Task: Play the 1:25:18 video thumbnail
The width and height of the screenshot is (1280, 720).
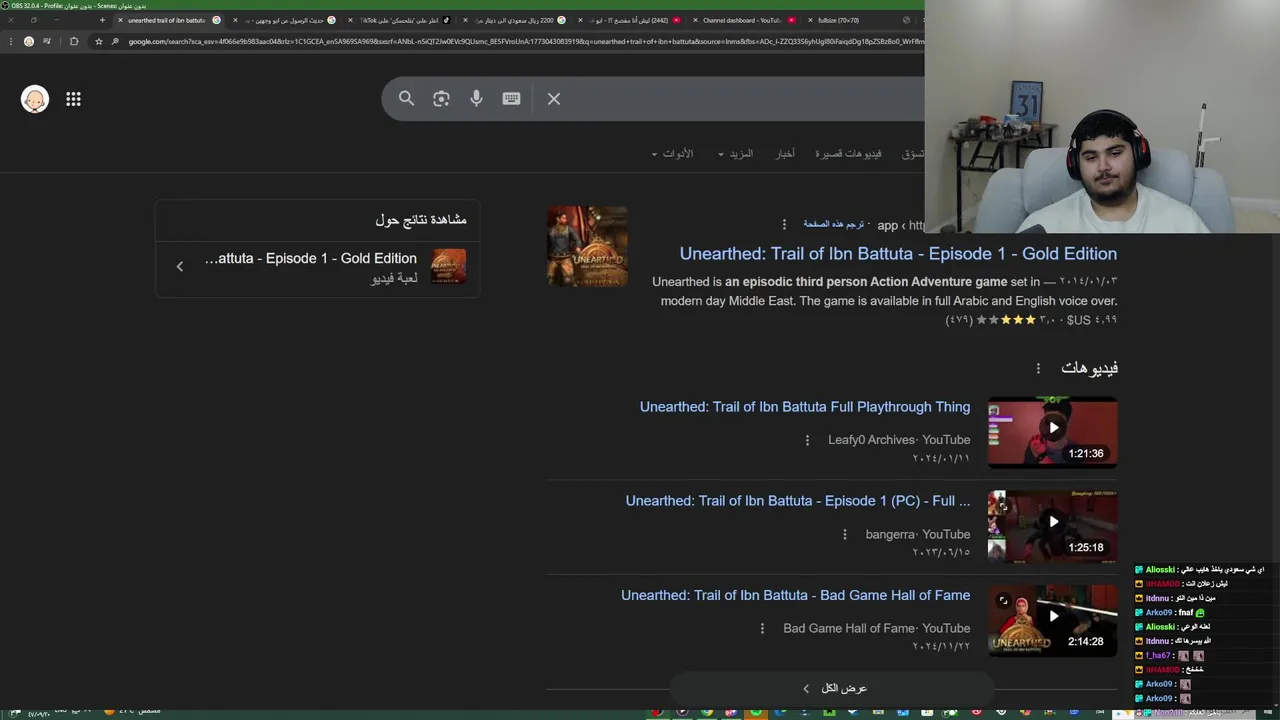Action: click(1053, 526)
